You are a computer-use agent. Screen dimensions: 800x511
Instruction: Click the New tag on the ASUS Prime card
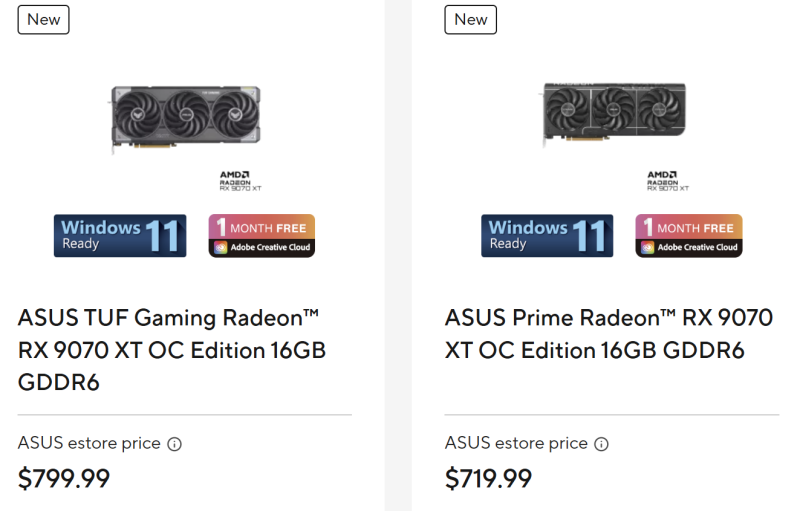[x=470, y=19]
